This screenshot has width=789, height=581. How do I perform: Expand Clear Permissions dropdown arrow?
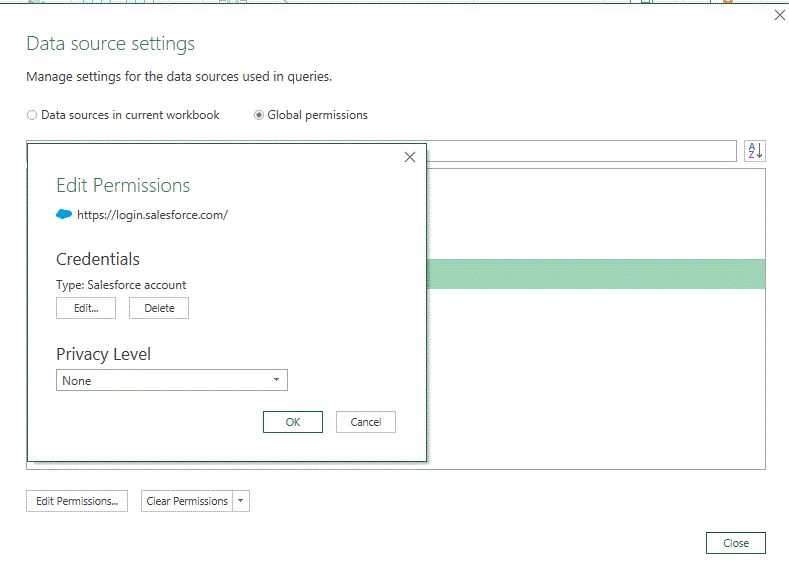tap(241, 501)
